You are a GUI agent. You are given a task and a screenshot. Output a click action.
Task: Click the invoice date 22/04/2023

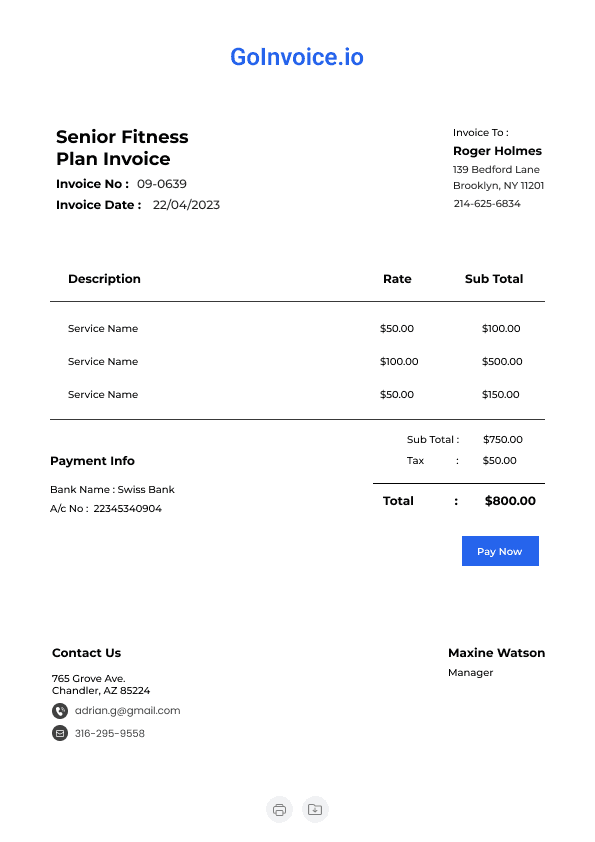[x=186, y=205]
